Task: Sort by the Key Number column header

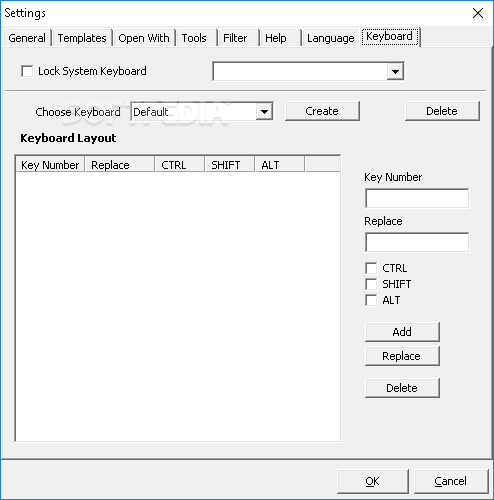Action: [50, 165]
